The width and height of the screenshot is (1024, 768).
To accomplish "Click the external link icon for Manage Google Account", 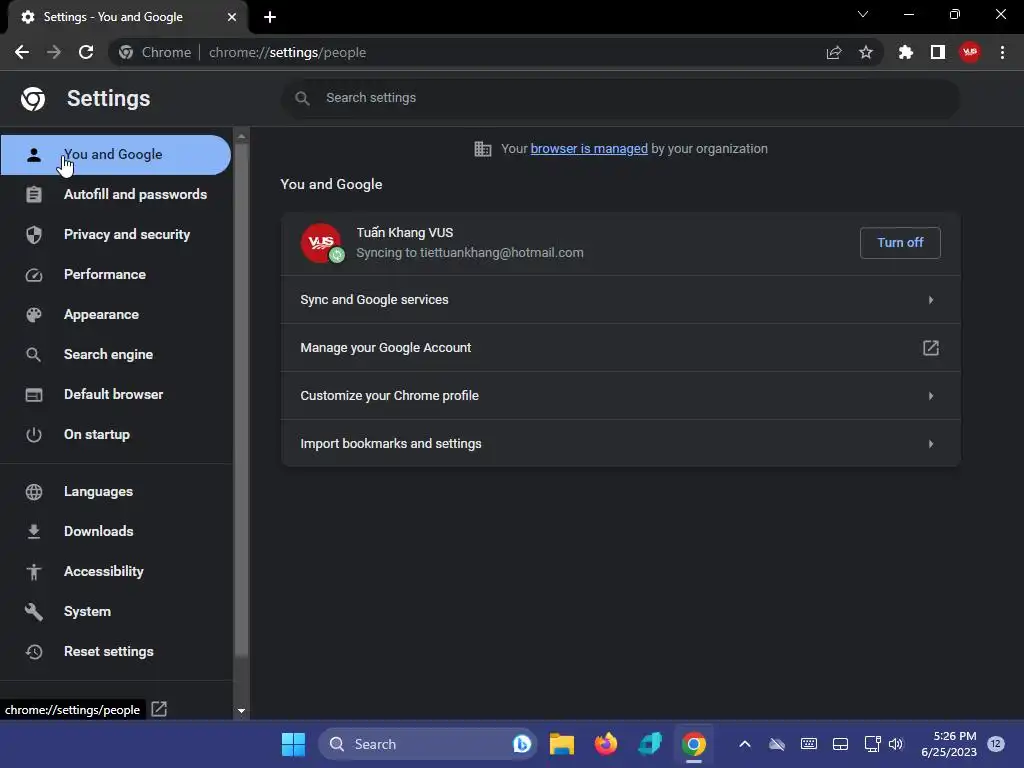I will (x=931, y=347).
